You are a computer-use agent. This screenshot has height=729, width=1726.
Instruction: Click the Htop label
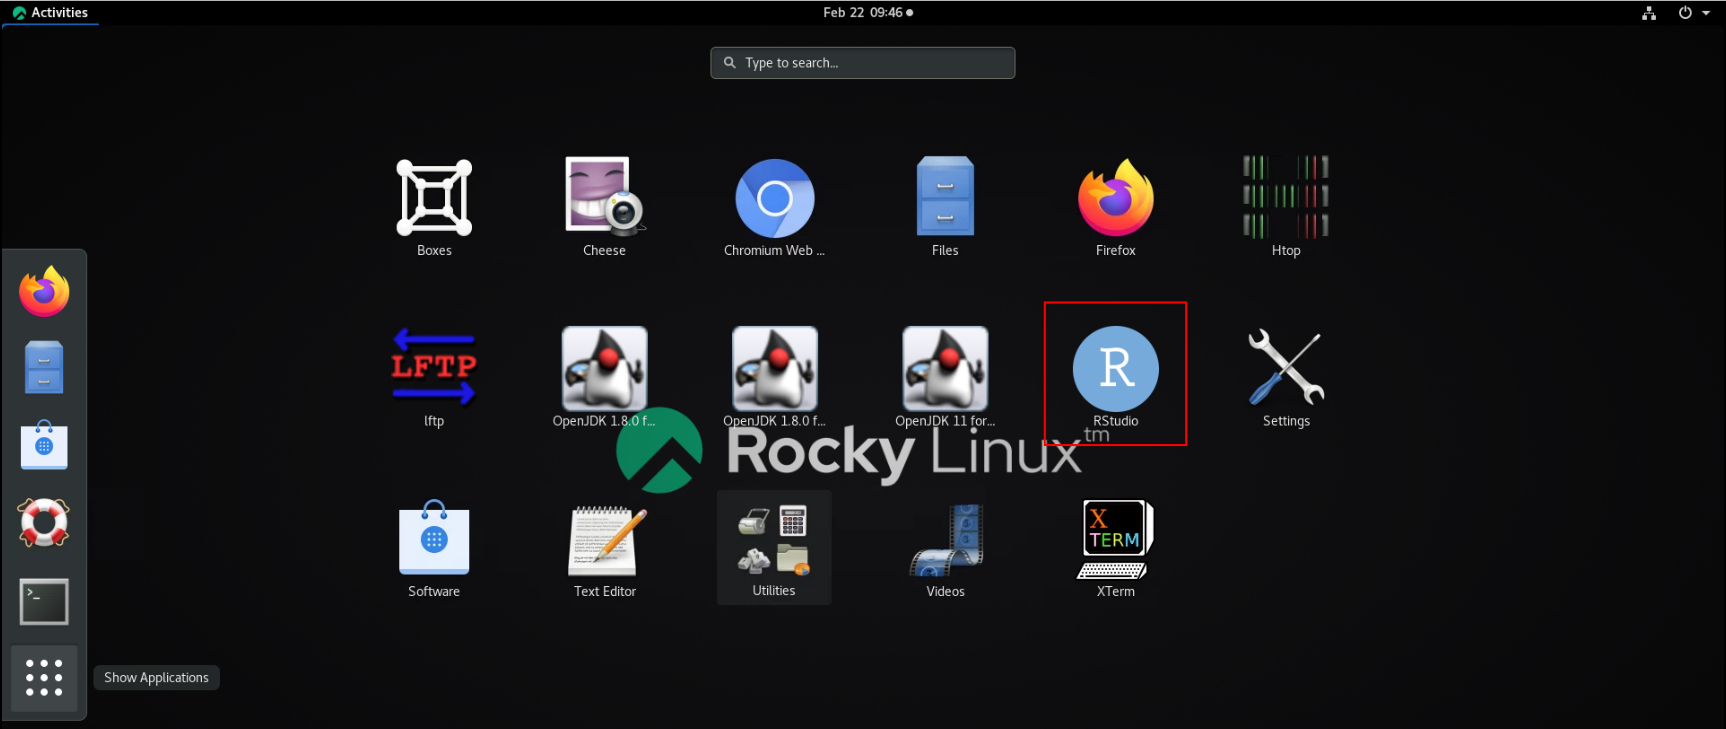pos(1286,251)
